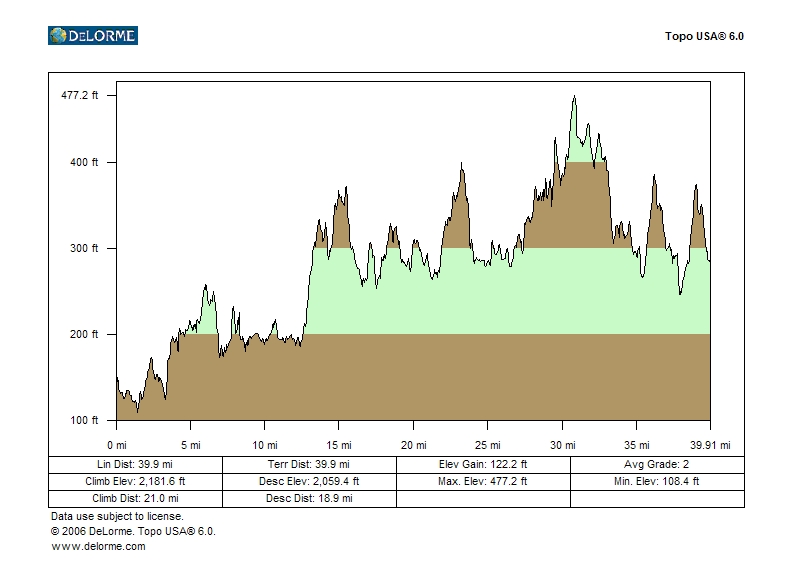Viewport: 793px width, 580px height.
Task: Click the Avg Grade: 2 cell
Action: click(657, 465)
